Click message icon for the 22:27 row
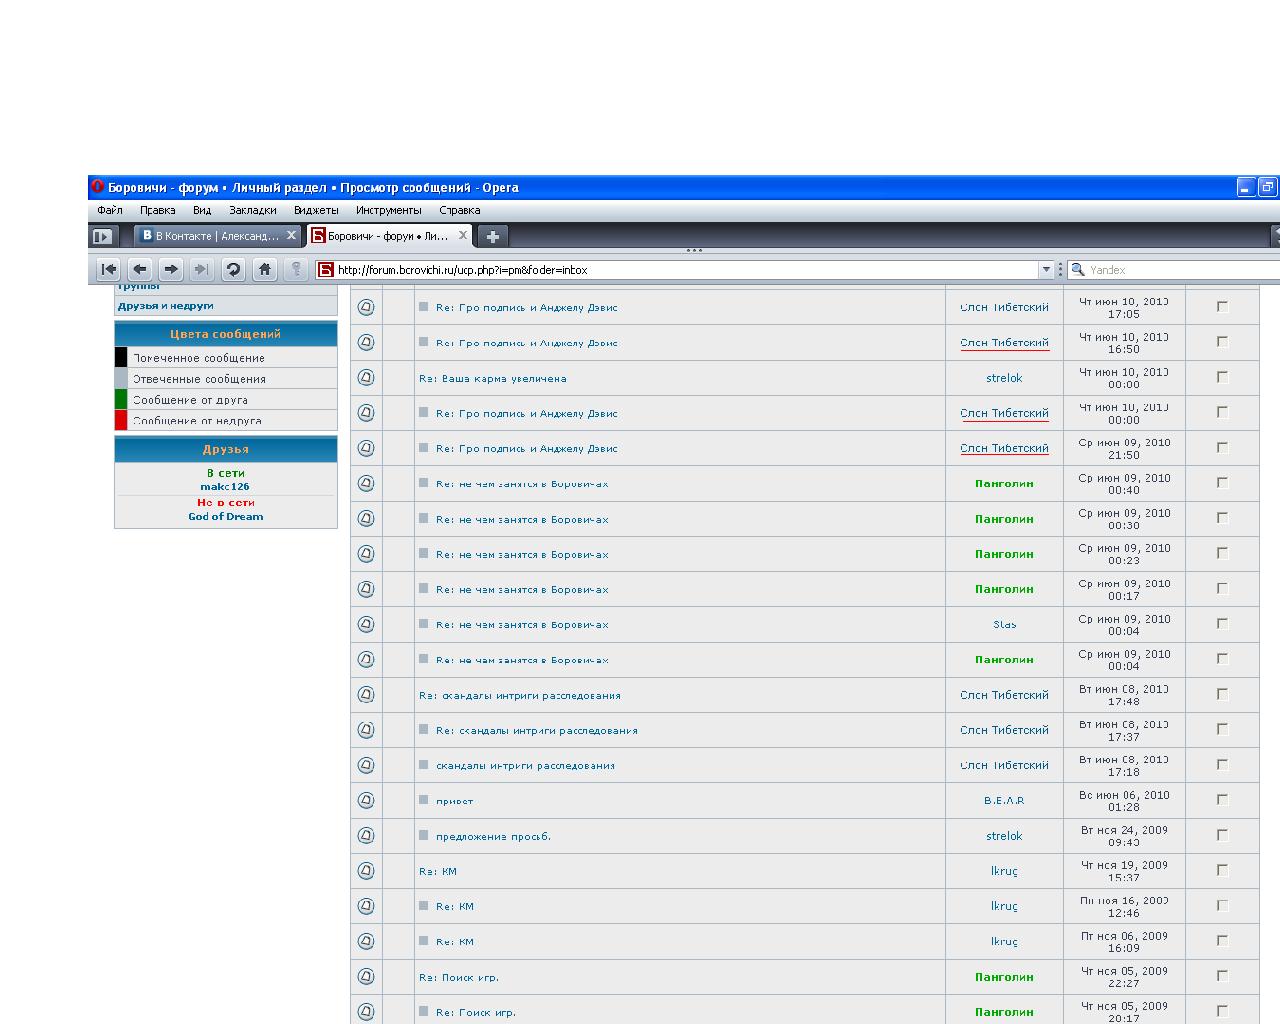Screen dimensions: 1280x1024 (366, 977)
